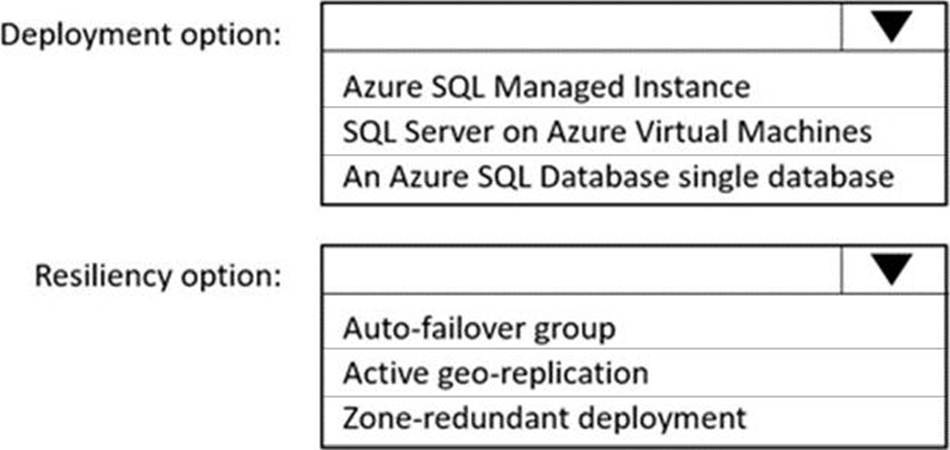Focus the blank Resiliency option selection box

[x=582, y=271]
